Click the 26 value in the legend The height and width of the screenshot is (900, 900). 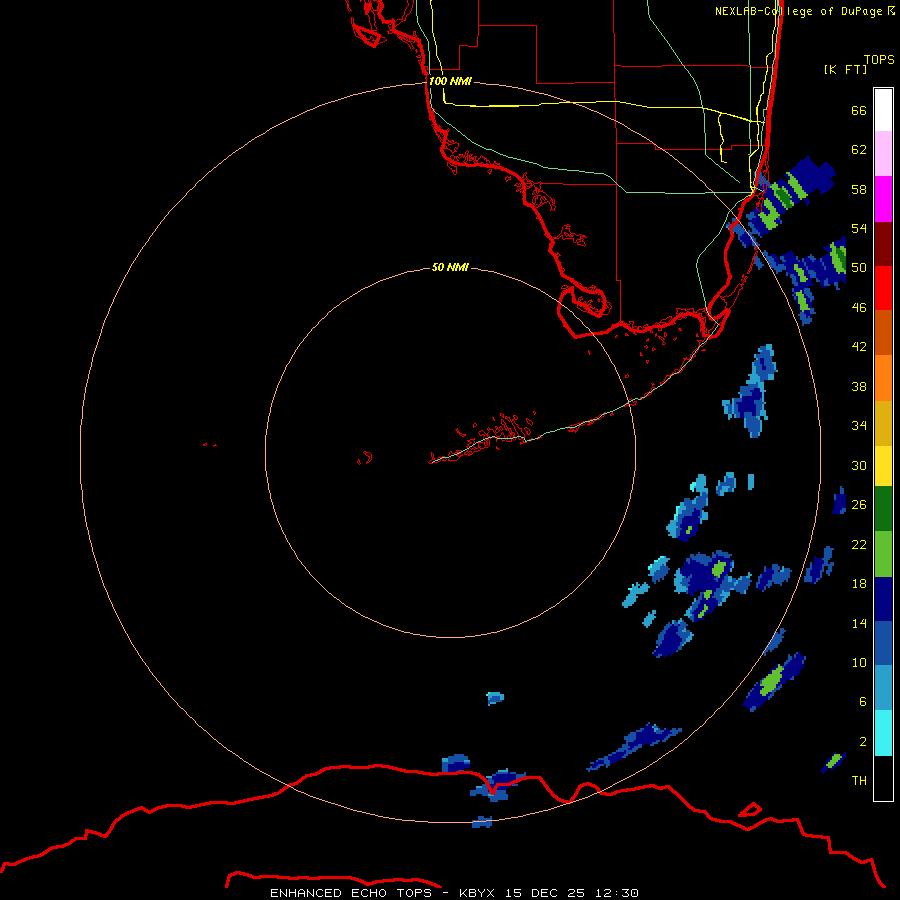(x=859, y=505)
